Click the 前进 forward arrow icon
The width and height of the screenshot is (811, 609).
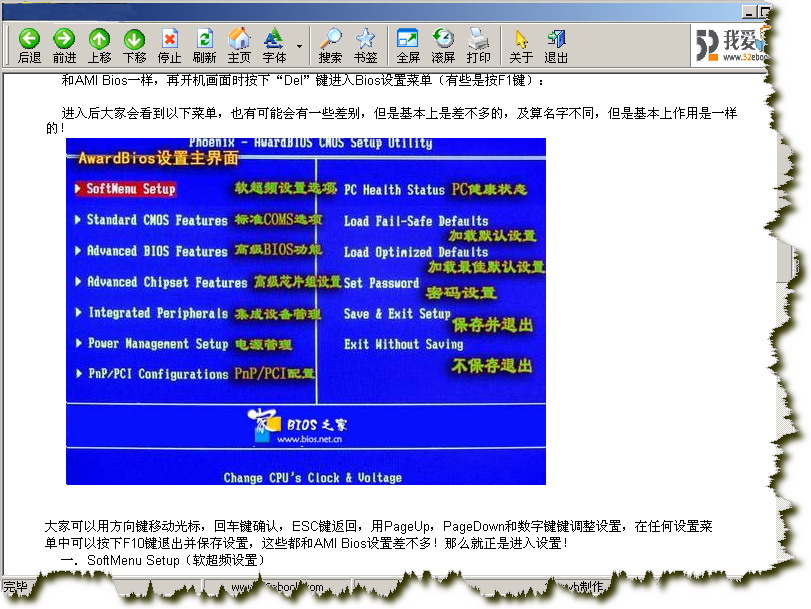click(64, 46)
